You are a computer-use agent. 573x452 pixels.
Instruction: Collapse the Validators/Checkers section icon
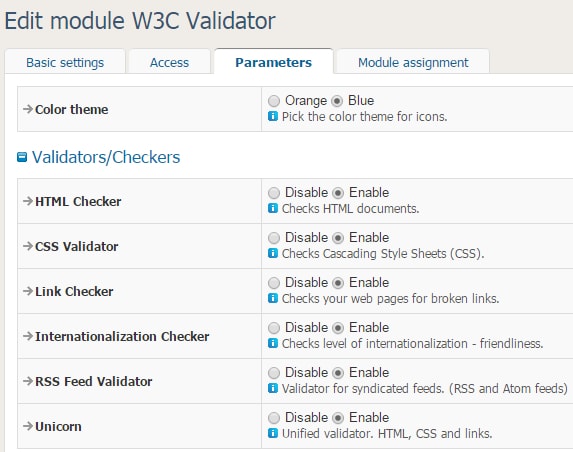click(22, 157)
